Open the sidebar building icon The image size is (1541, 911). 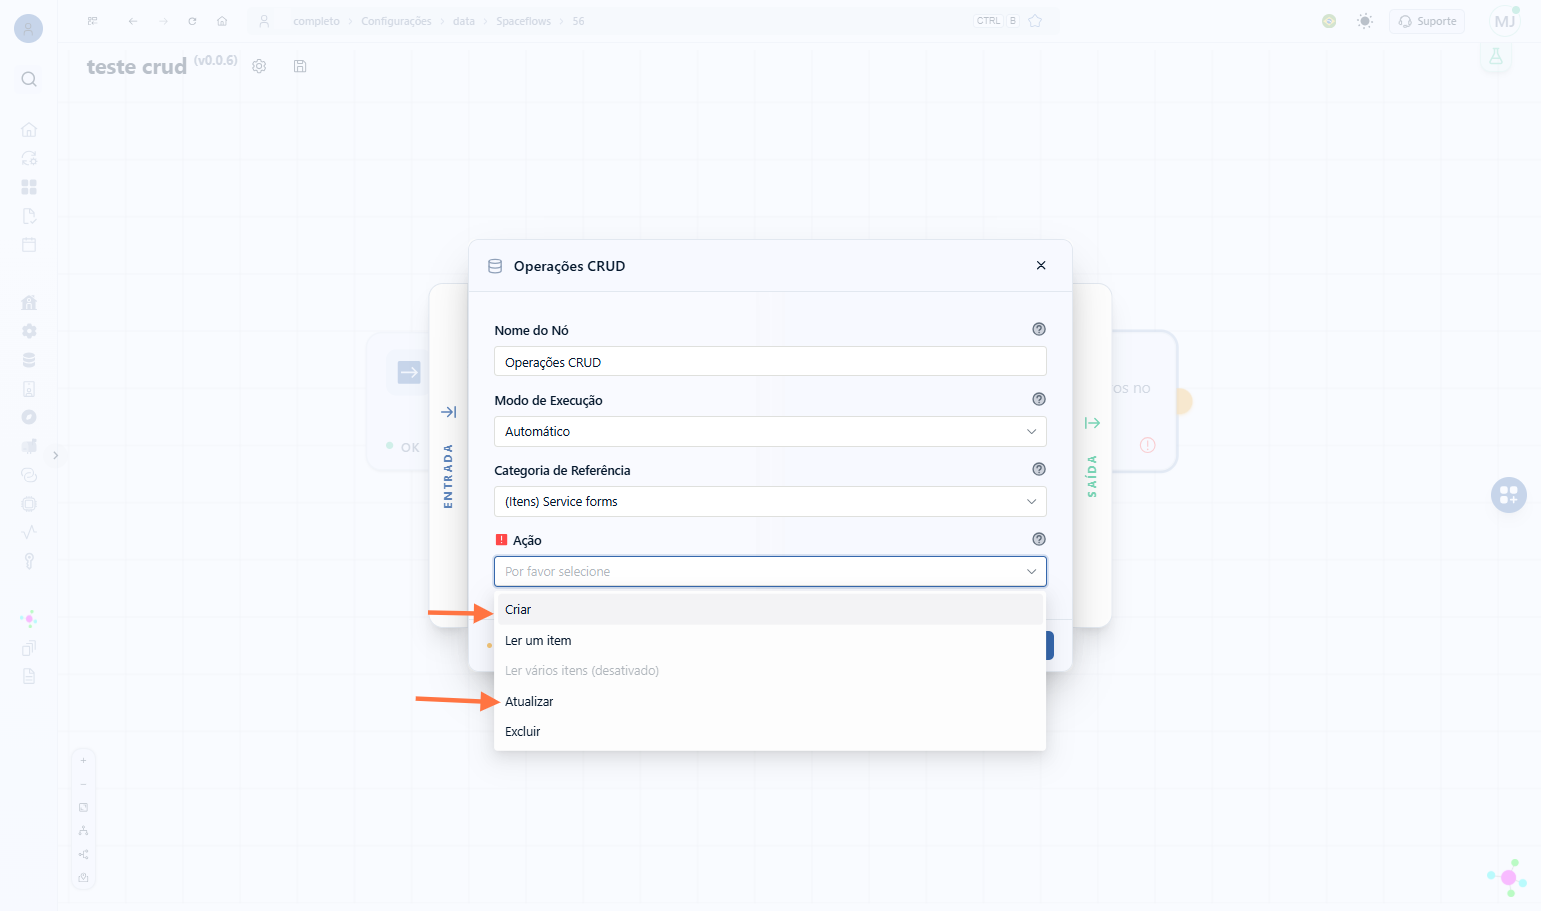[29, 302]
